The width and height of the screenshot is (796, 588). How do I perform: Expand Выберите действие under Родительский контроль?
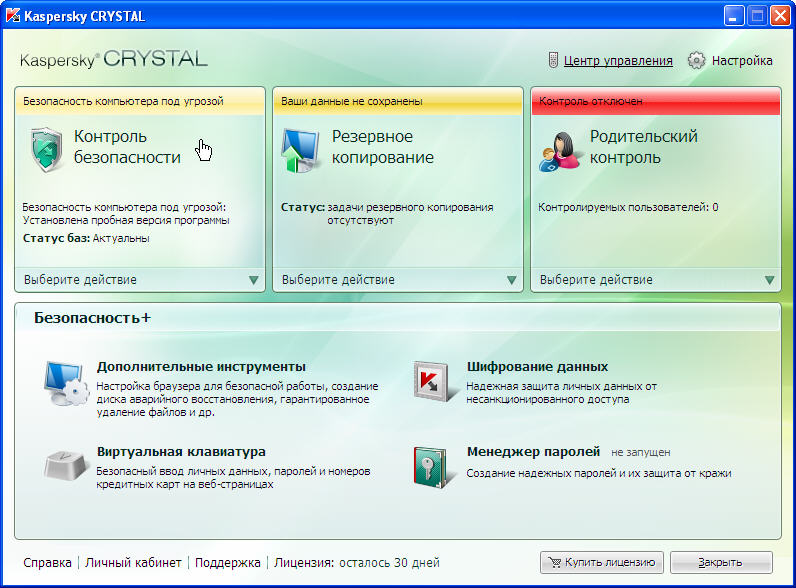pos(656,280)
